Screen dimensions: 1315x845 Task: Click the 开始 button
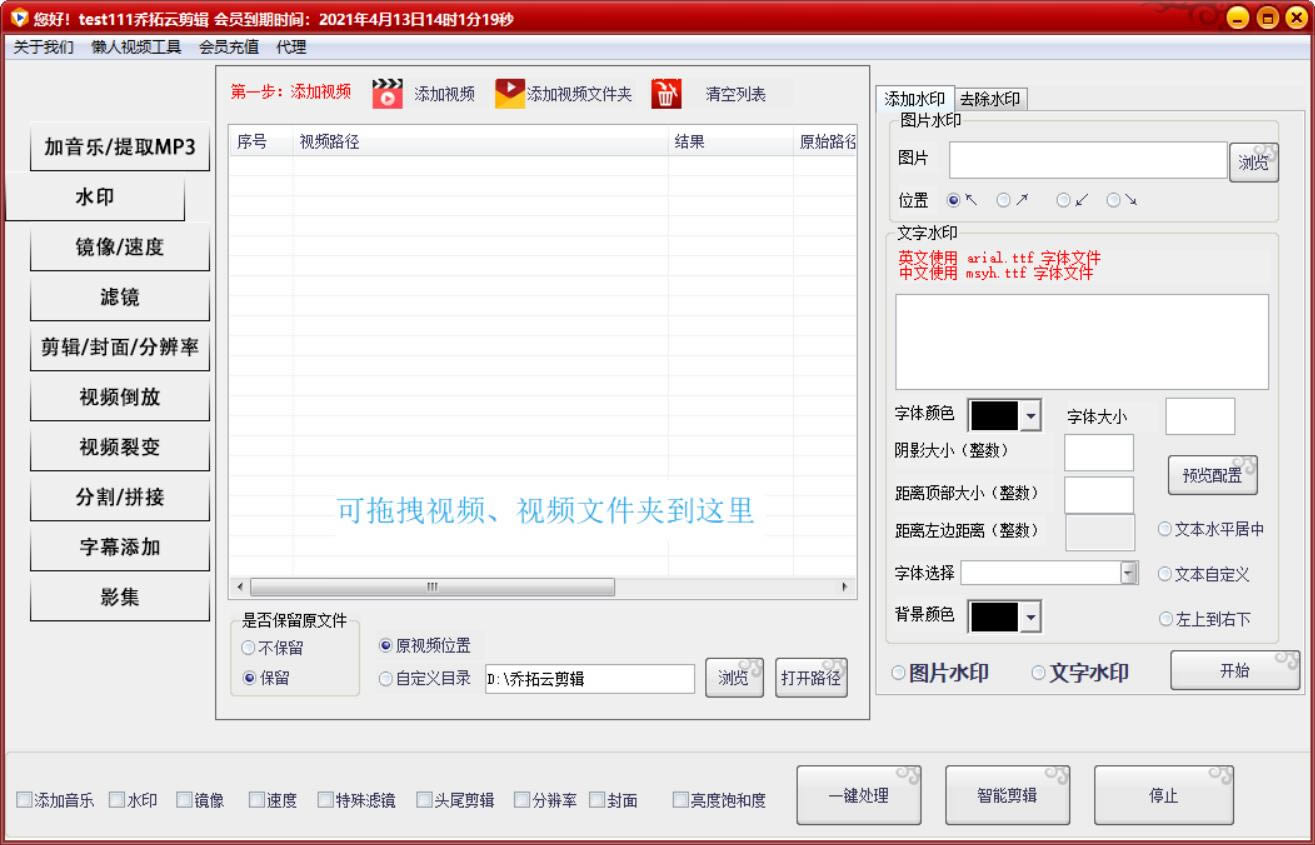coord(1235,671)
